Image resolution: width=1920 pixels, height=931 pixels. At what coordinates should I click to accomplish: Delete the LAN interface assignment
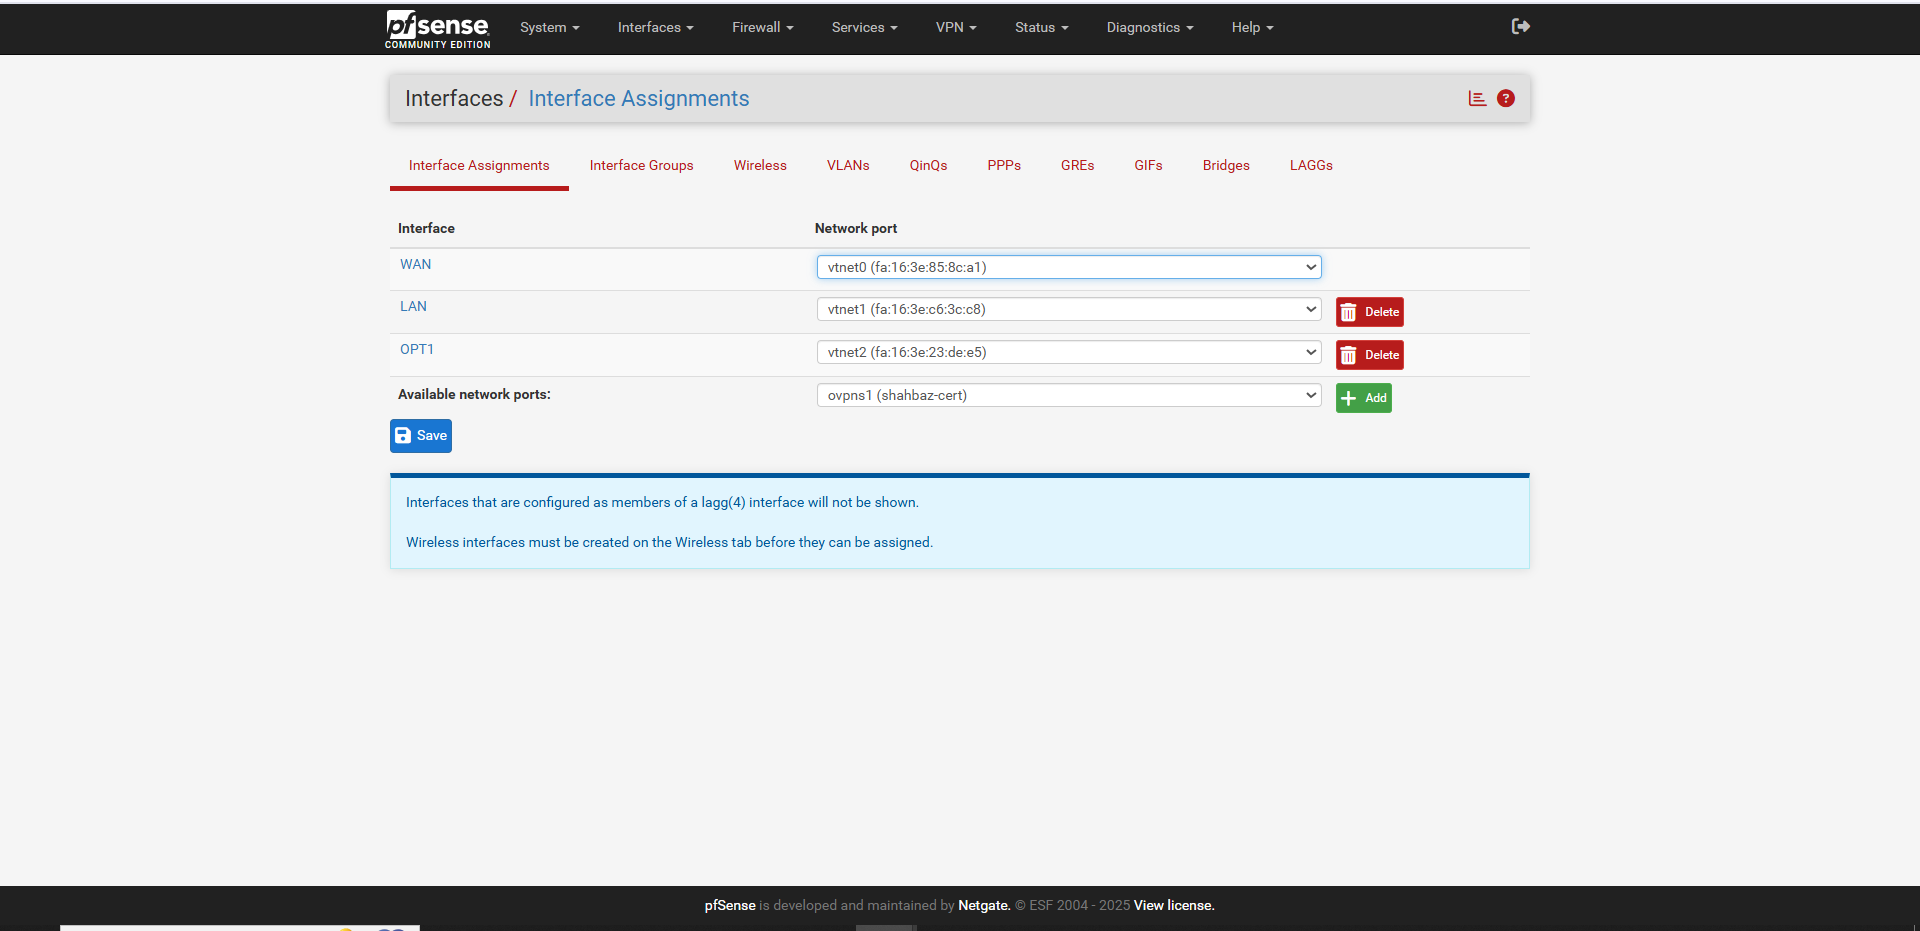coord(1369,312)
